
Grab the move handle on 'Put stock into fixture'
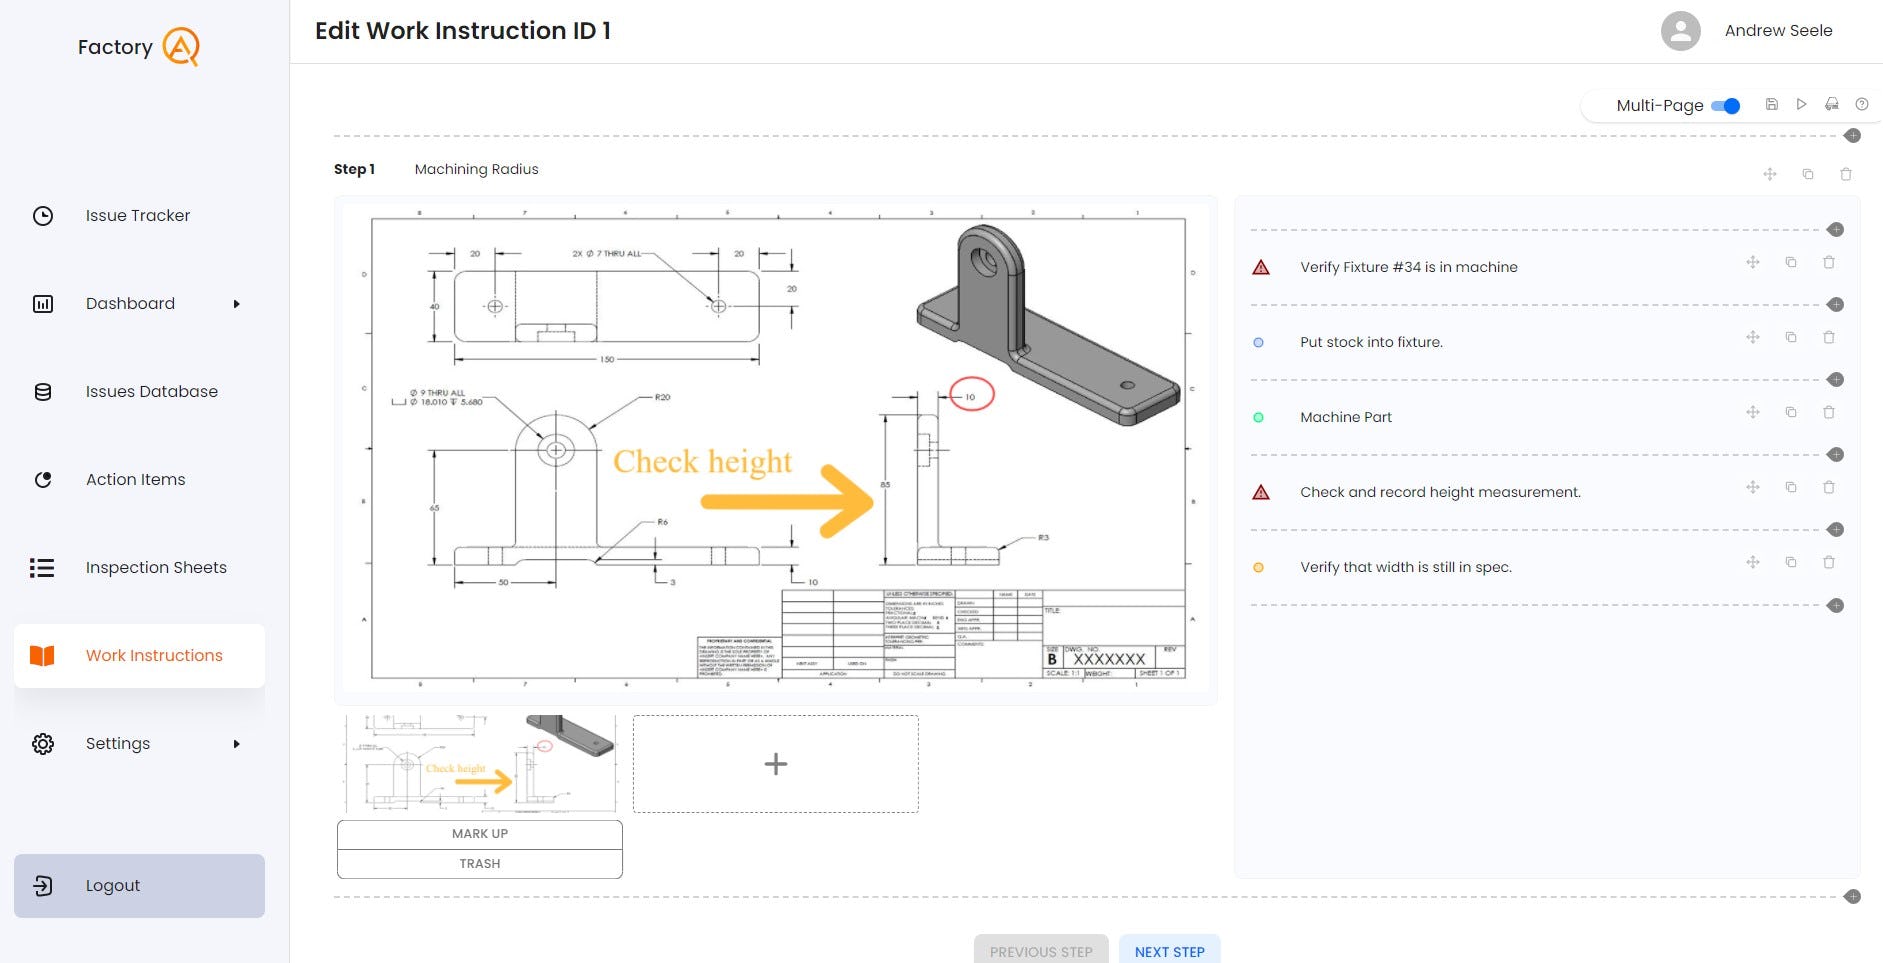tap(1753, 337)
